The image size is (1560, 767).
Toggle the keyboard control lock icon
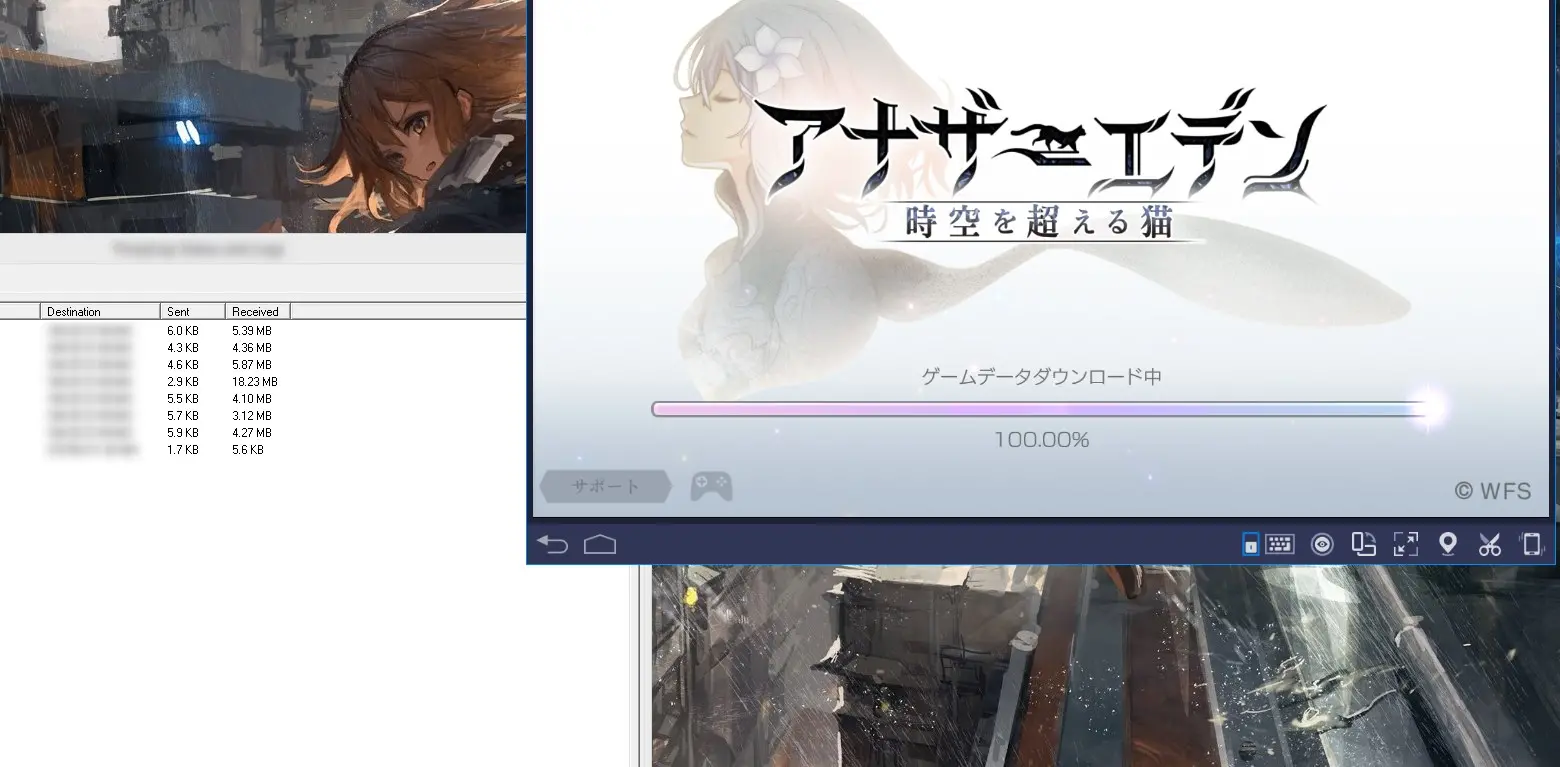click(1250, 544)
